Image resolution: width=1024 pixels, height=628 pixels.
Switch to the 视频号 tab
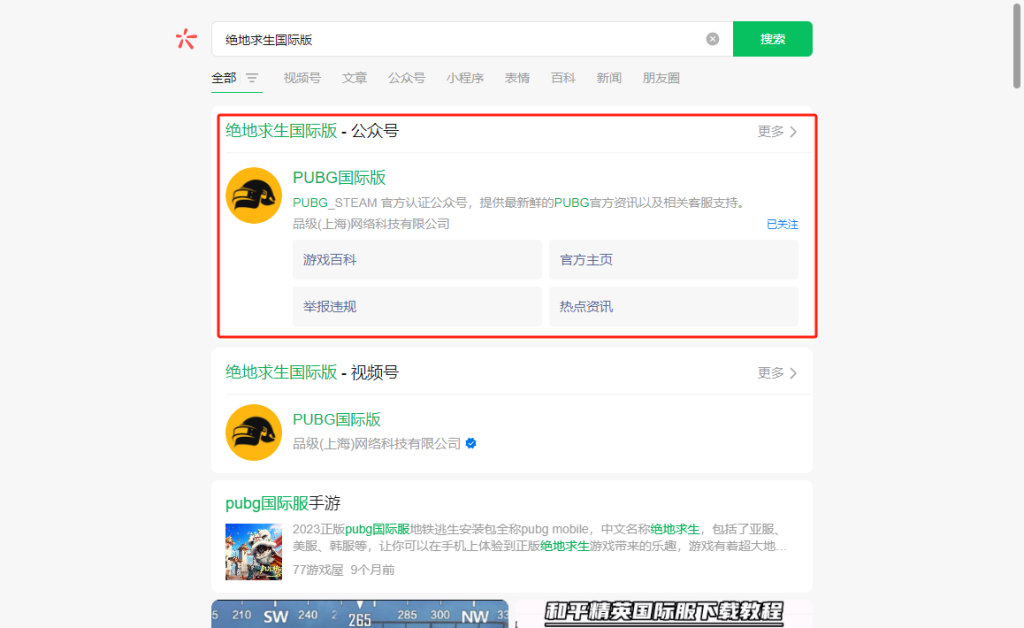[302, 77]
